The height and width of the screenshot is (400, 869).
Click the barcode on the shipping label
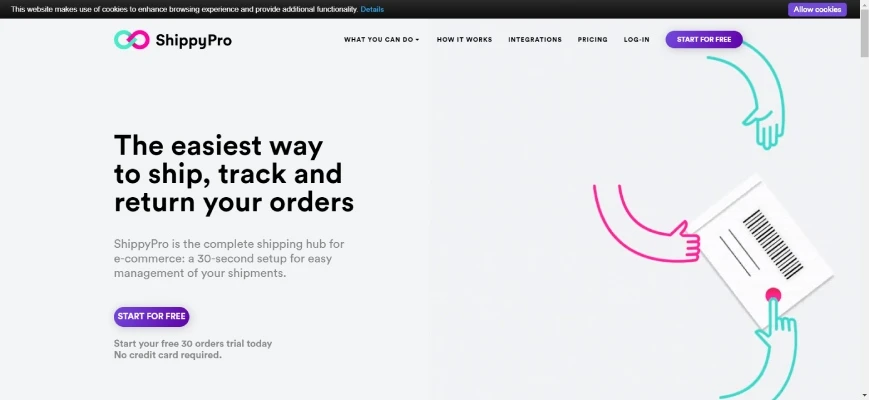click(x=773, y=244)
